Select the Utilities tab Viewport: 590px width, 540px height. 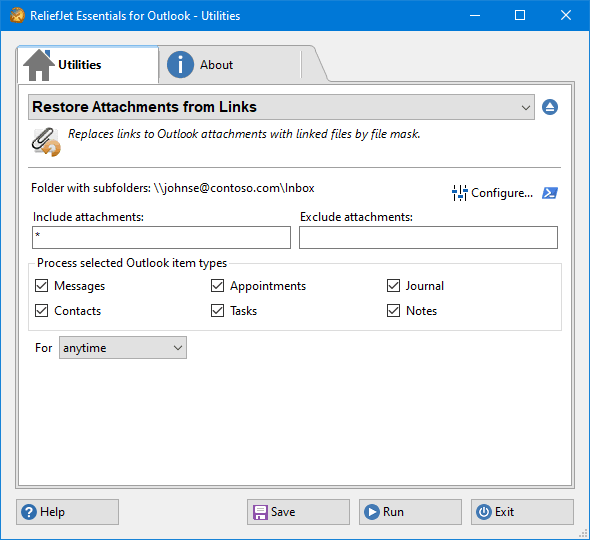[88, 65]
